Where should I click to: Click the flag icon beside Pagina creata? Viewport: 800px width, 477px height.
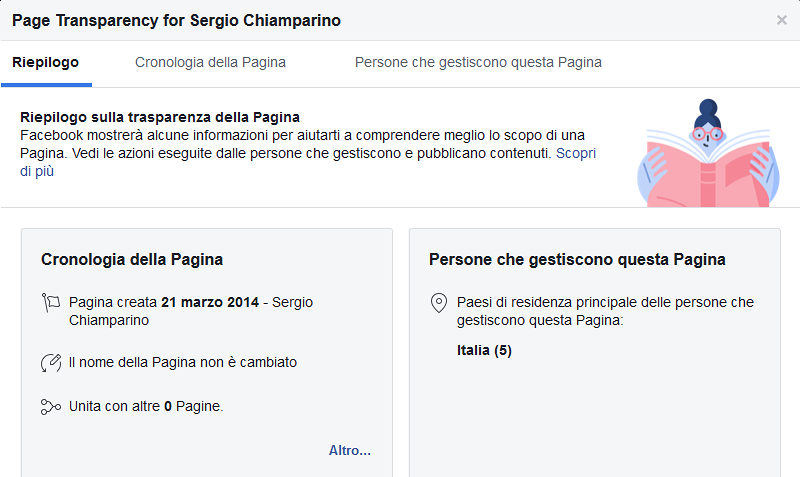click(x=51, y=303)
